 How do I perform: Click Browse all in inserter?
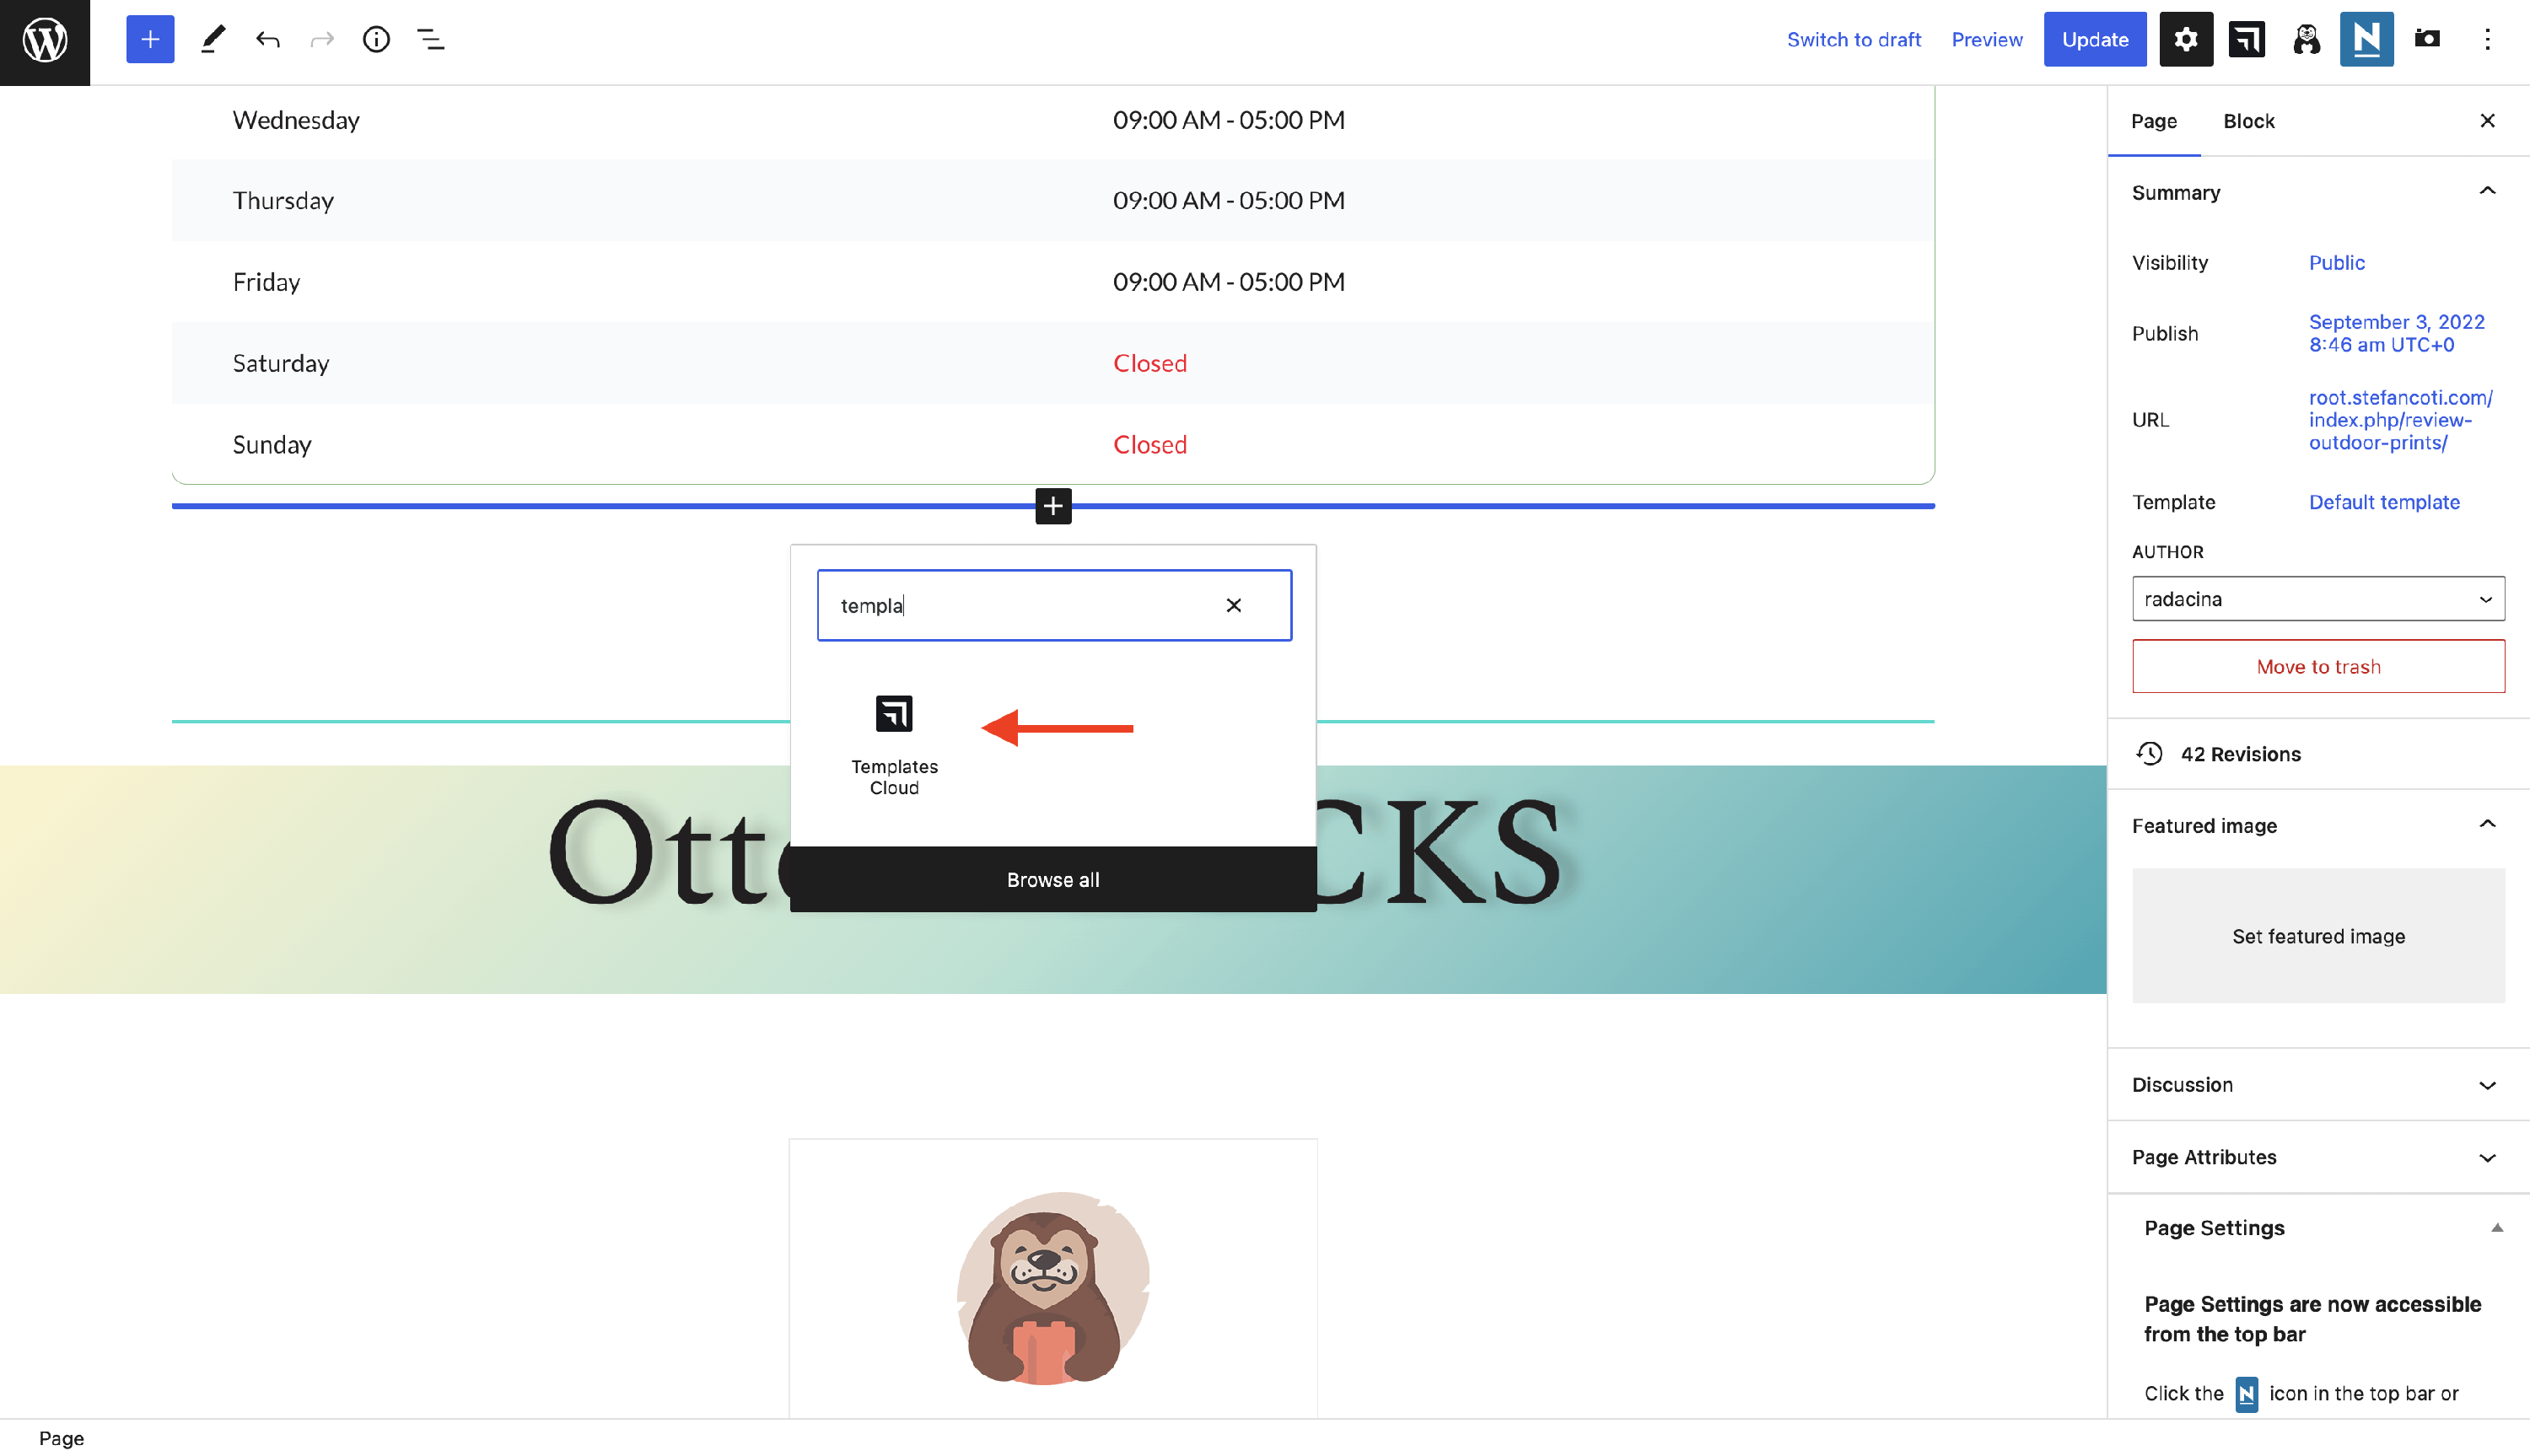tap(1053, 880)
